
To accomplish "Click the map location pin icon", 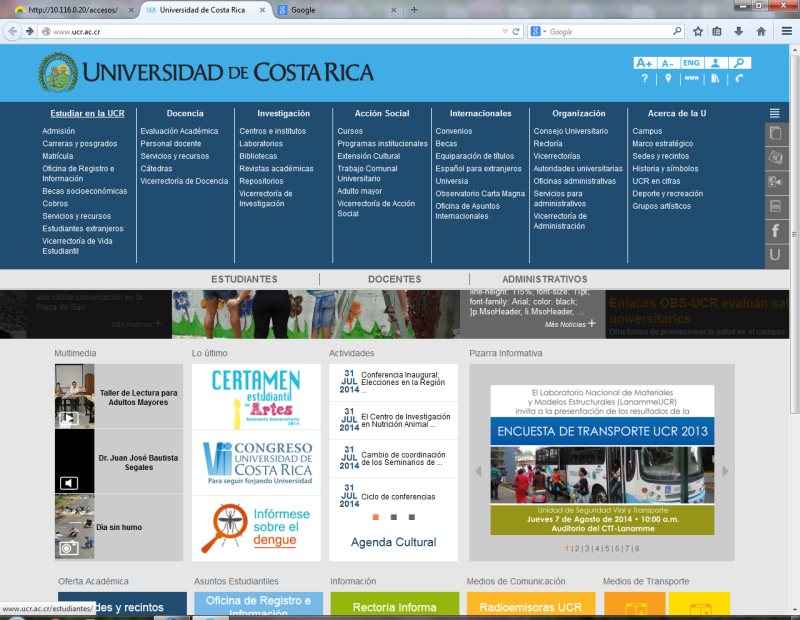I will [x=668, y=79].
